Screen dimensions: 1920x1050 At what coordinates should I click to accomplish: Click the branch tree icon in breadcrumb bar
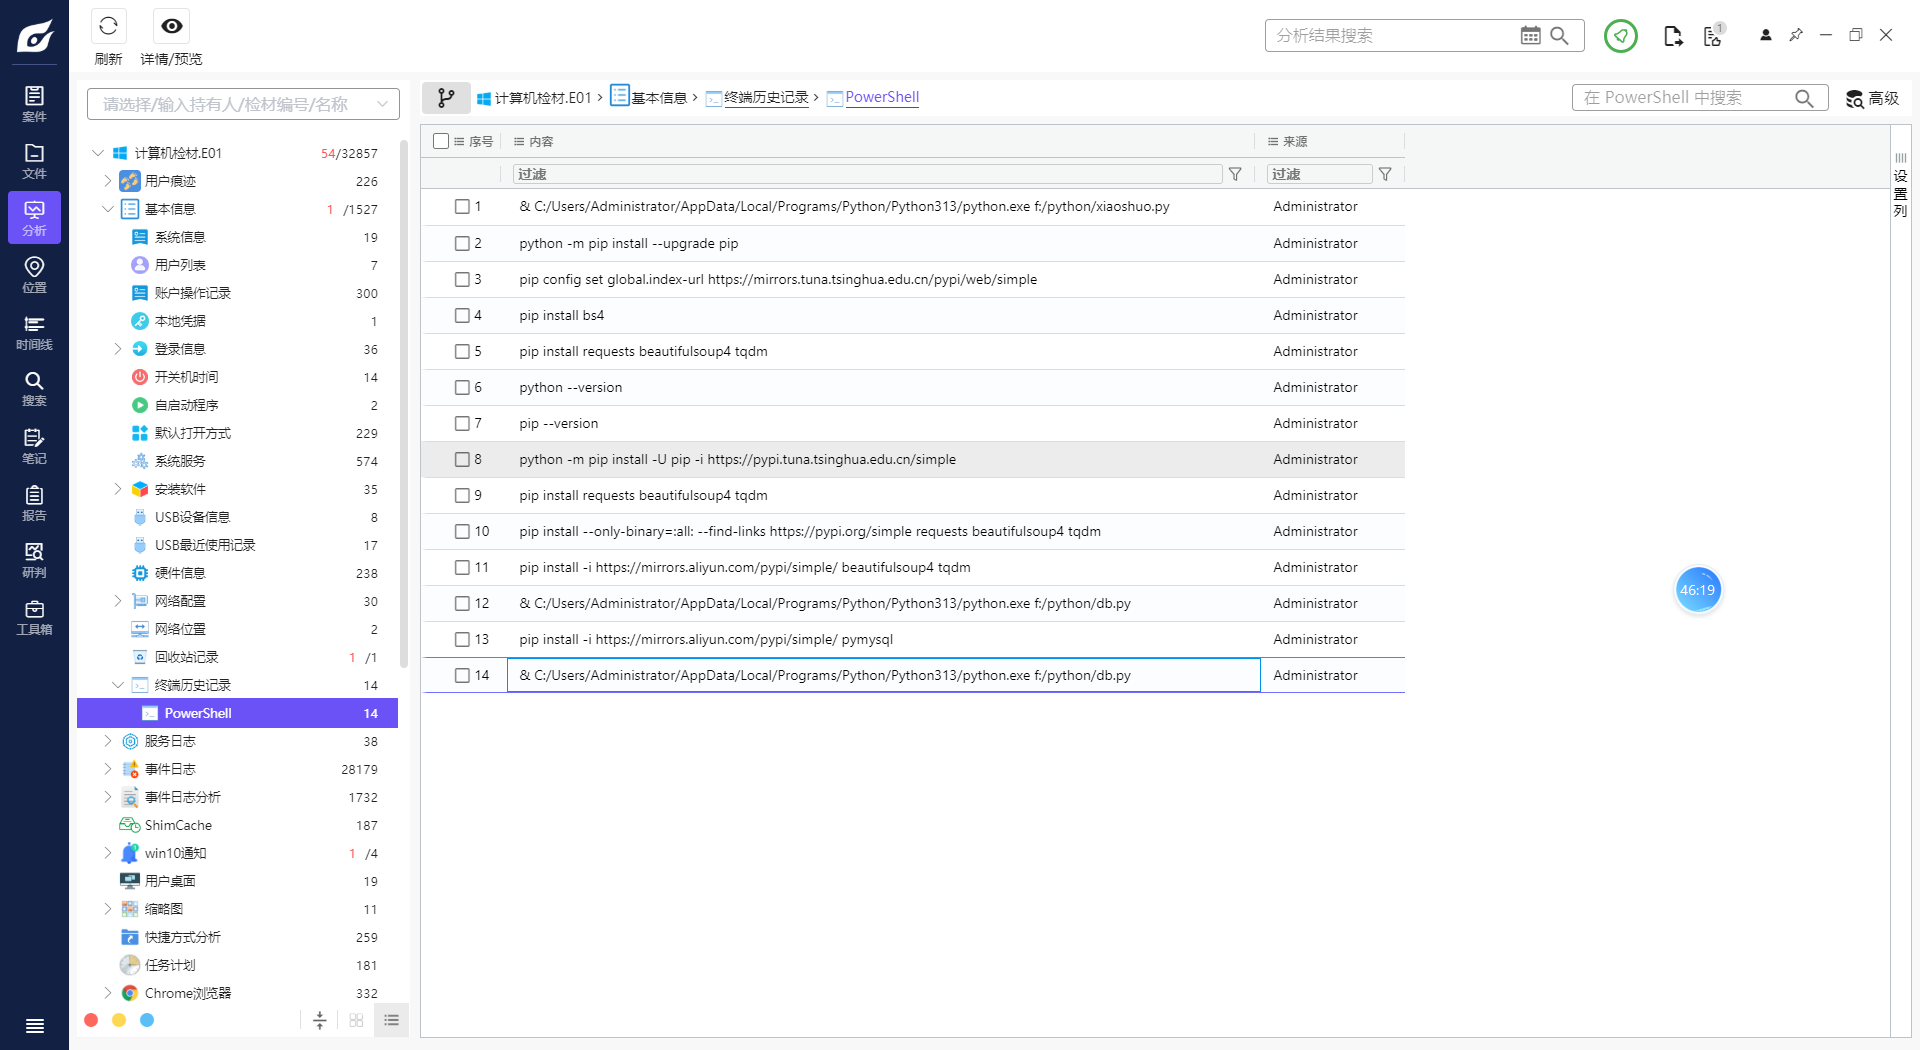pyautogui.click(x=446, y=98)
